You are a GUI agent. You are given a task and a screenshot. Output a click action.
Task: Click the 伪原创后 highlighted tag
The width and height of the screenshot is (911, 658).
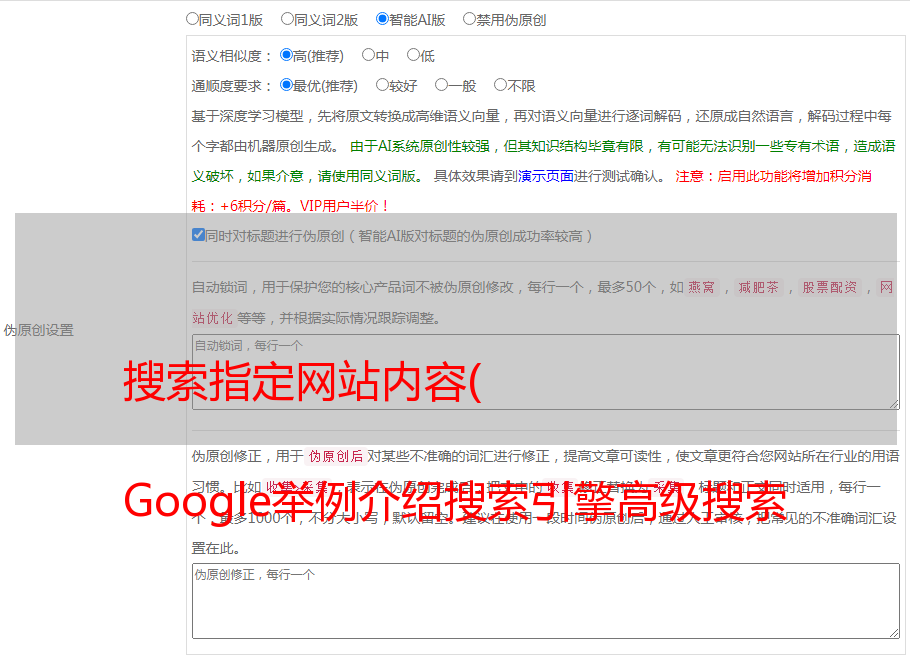[x=336, y=456]
